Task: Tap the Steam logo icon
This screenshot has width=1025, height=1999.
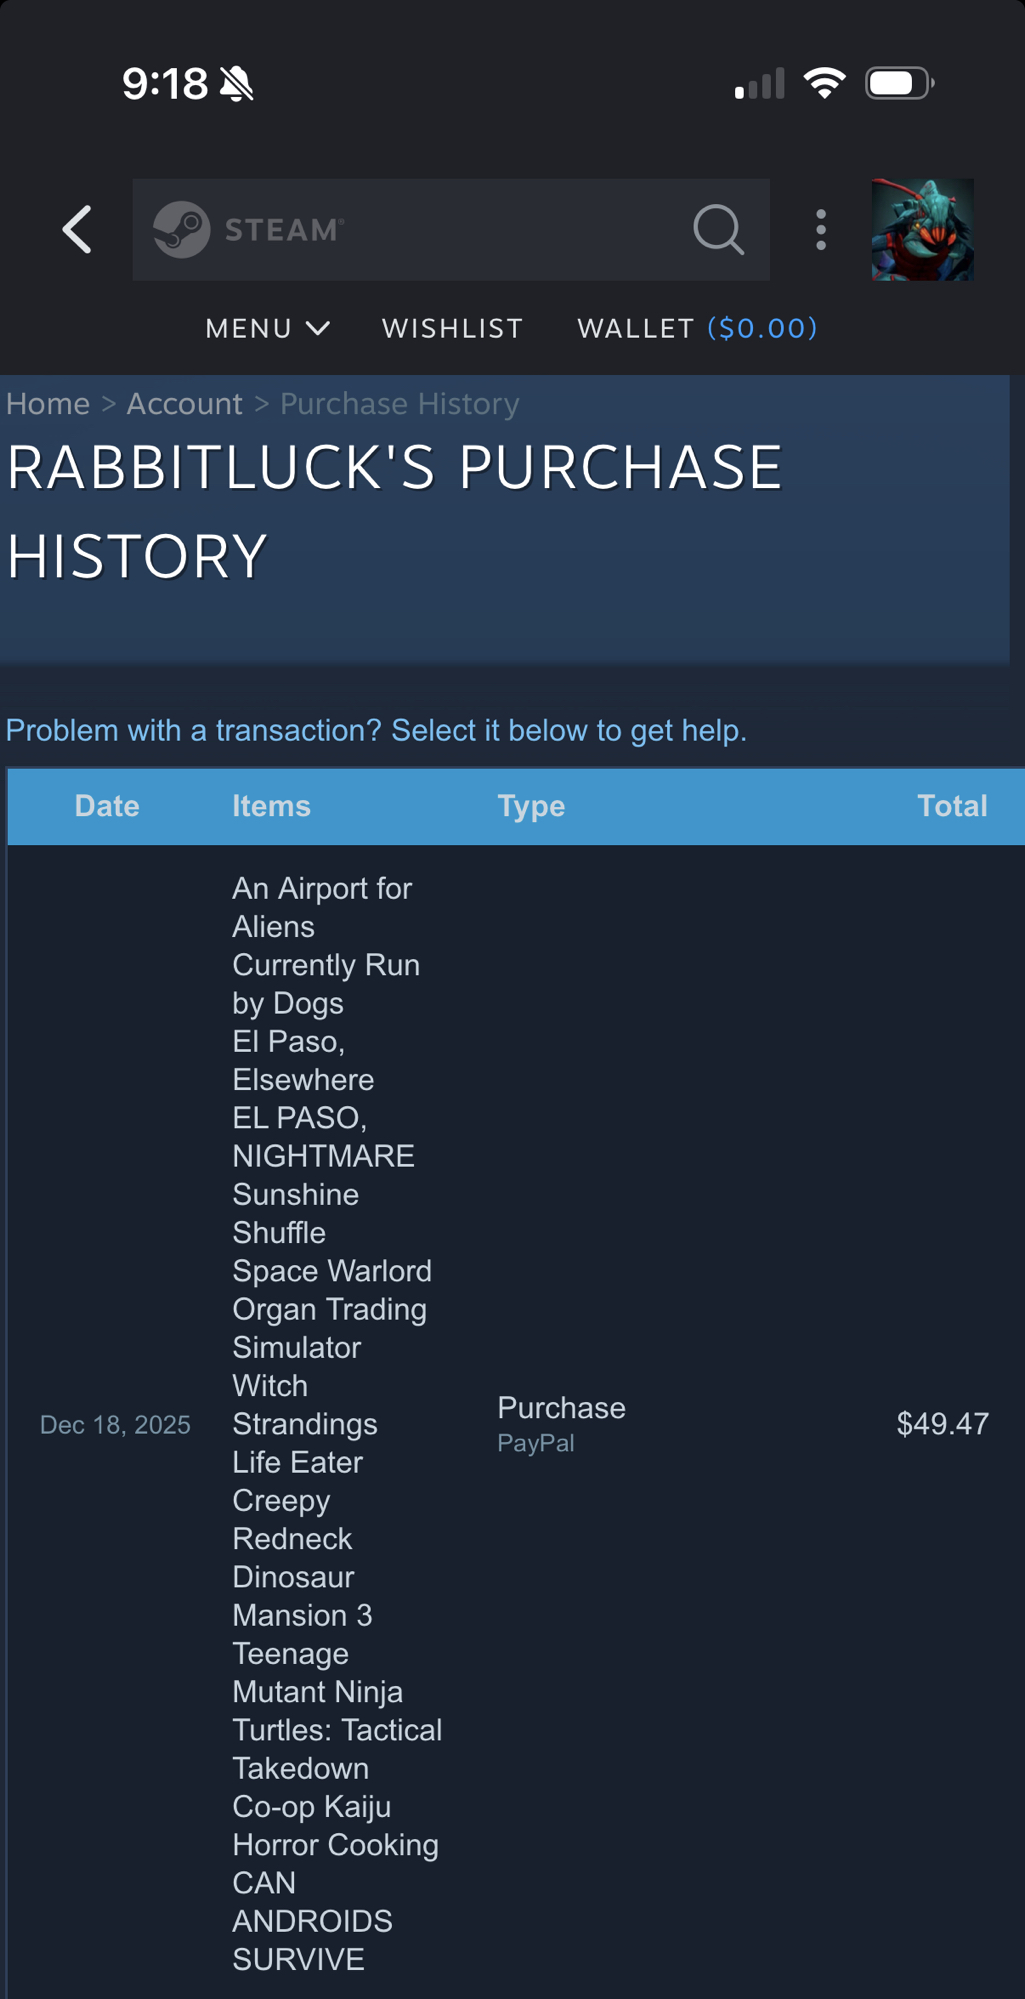Action: pos(181,230)
